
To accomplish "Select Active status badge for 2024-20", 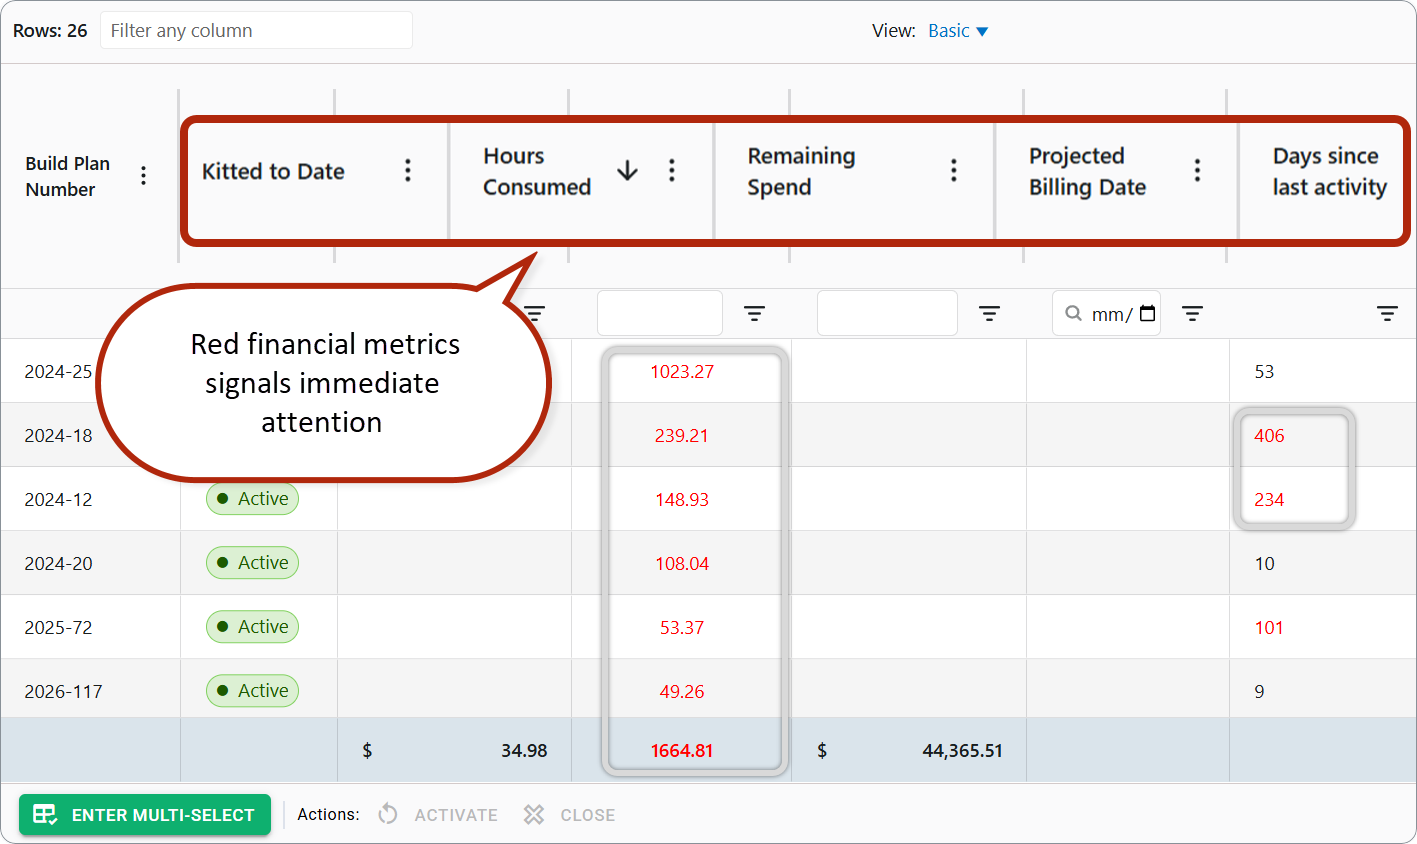I will click(252, 563).
